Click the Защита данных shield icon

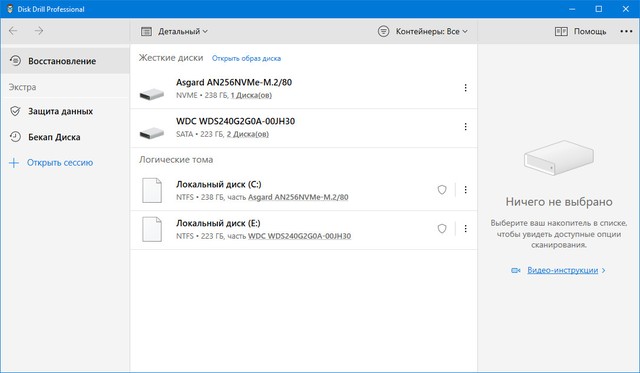point(15,111)
